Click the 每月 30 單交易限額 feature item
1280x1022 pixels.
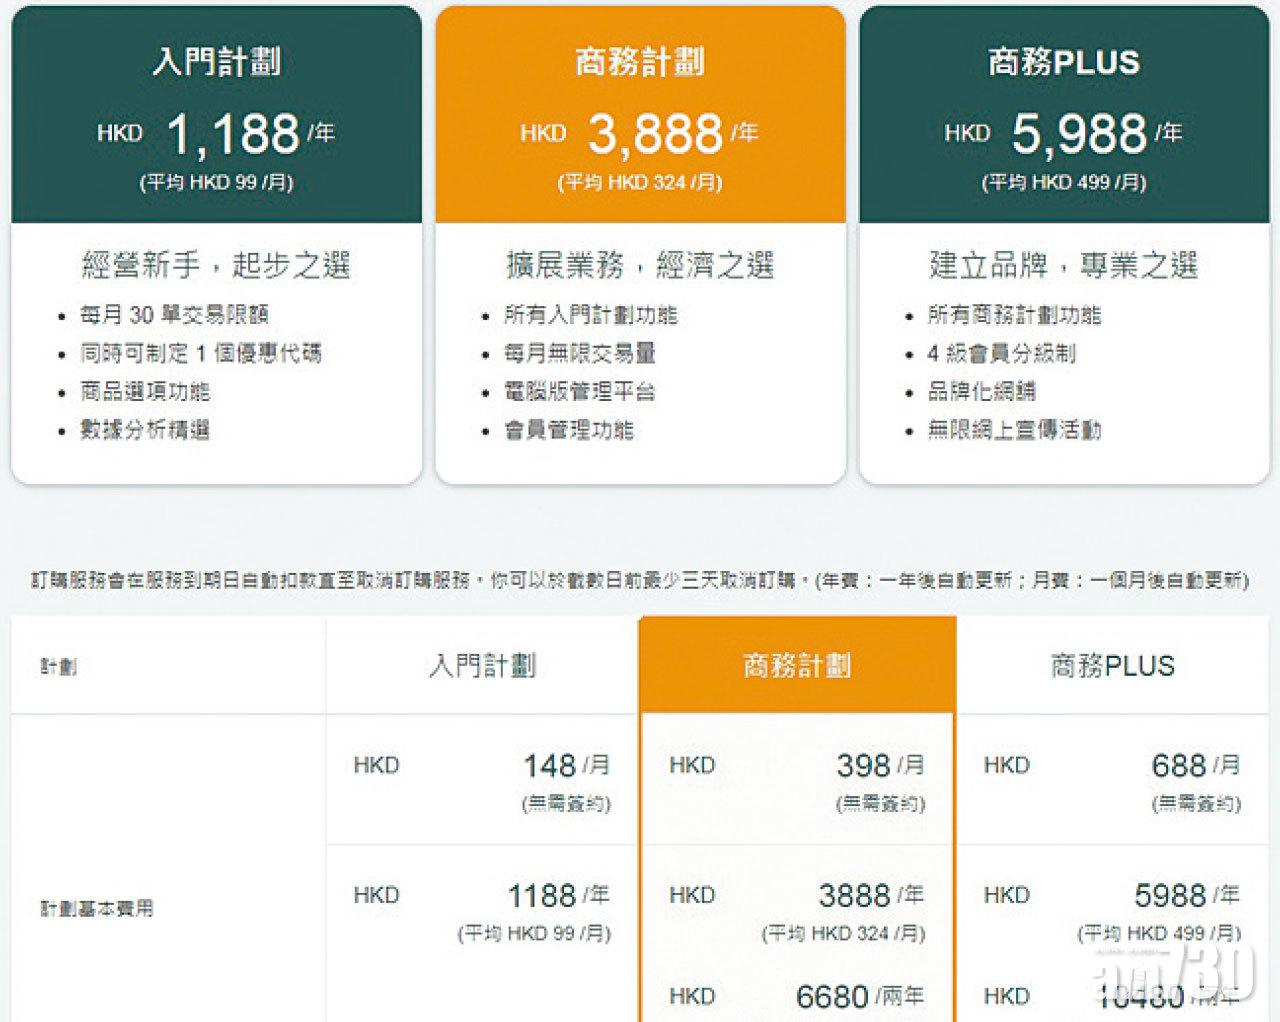tap(174, 315)
